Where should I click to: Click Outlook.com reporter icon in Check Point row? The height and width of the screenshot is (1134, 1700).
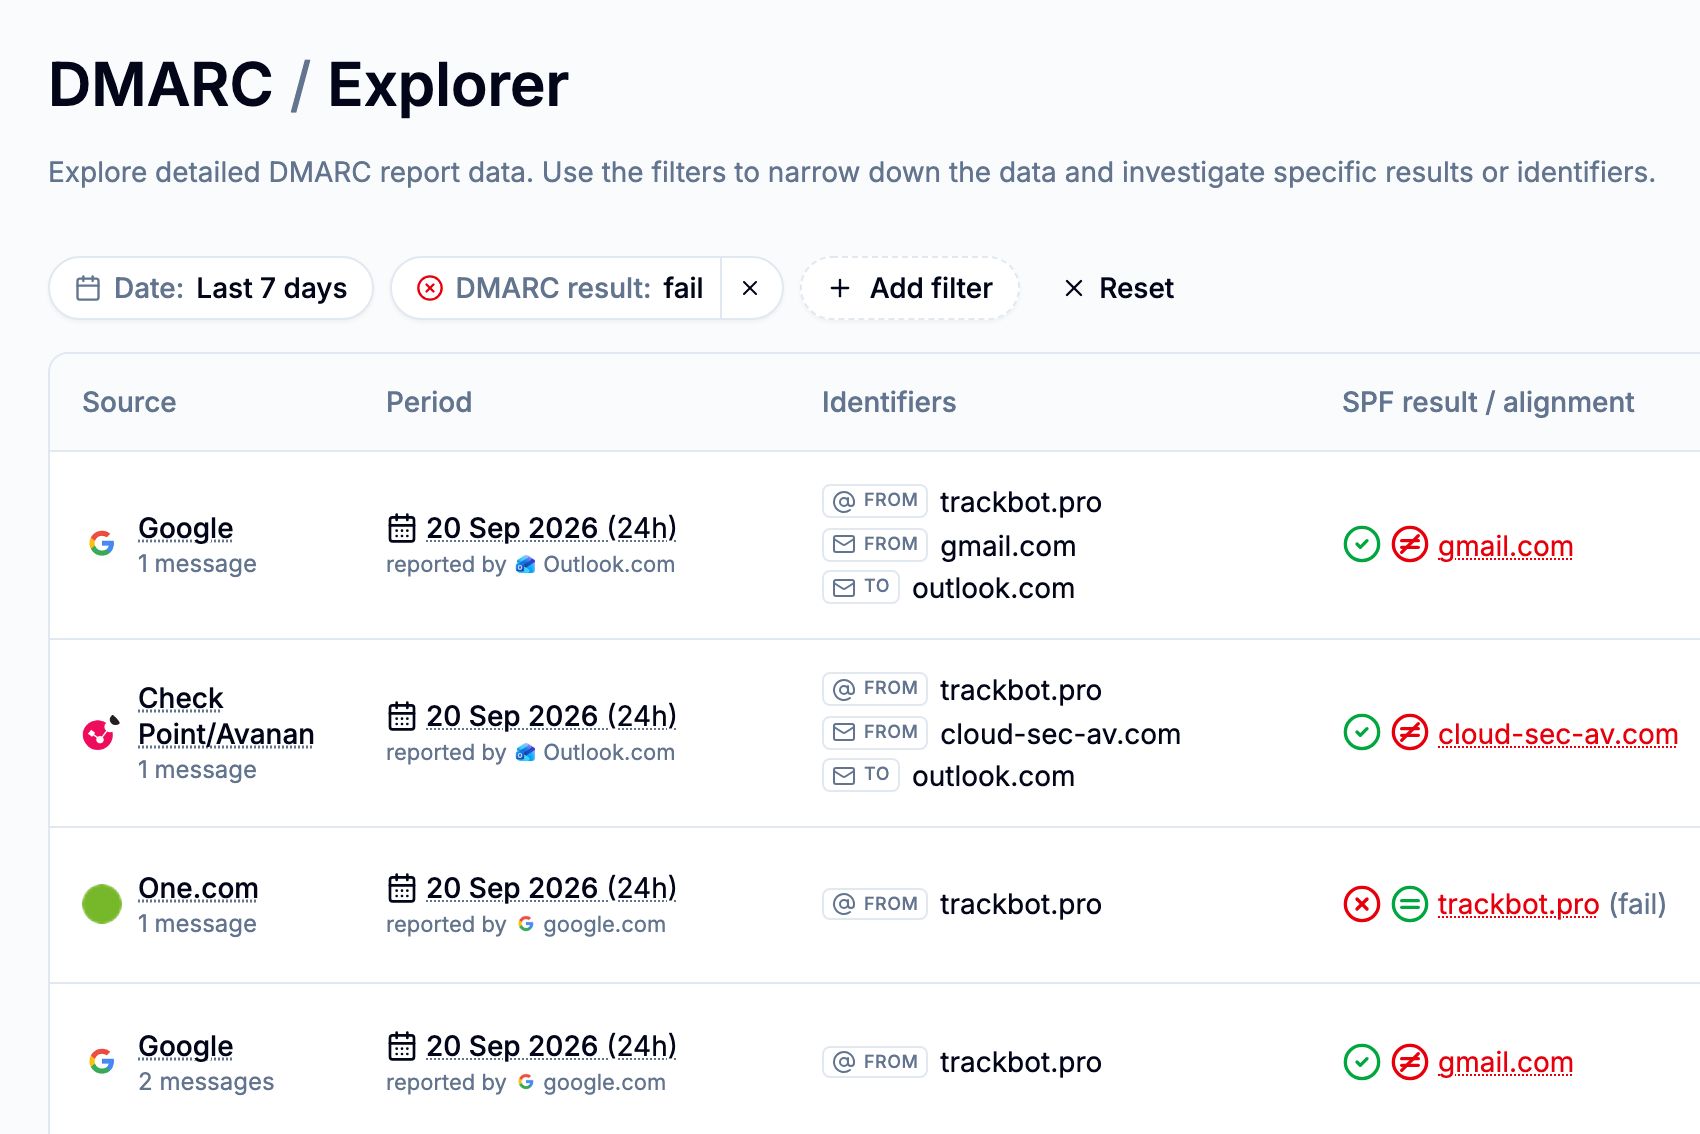(x=525, y=752)
